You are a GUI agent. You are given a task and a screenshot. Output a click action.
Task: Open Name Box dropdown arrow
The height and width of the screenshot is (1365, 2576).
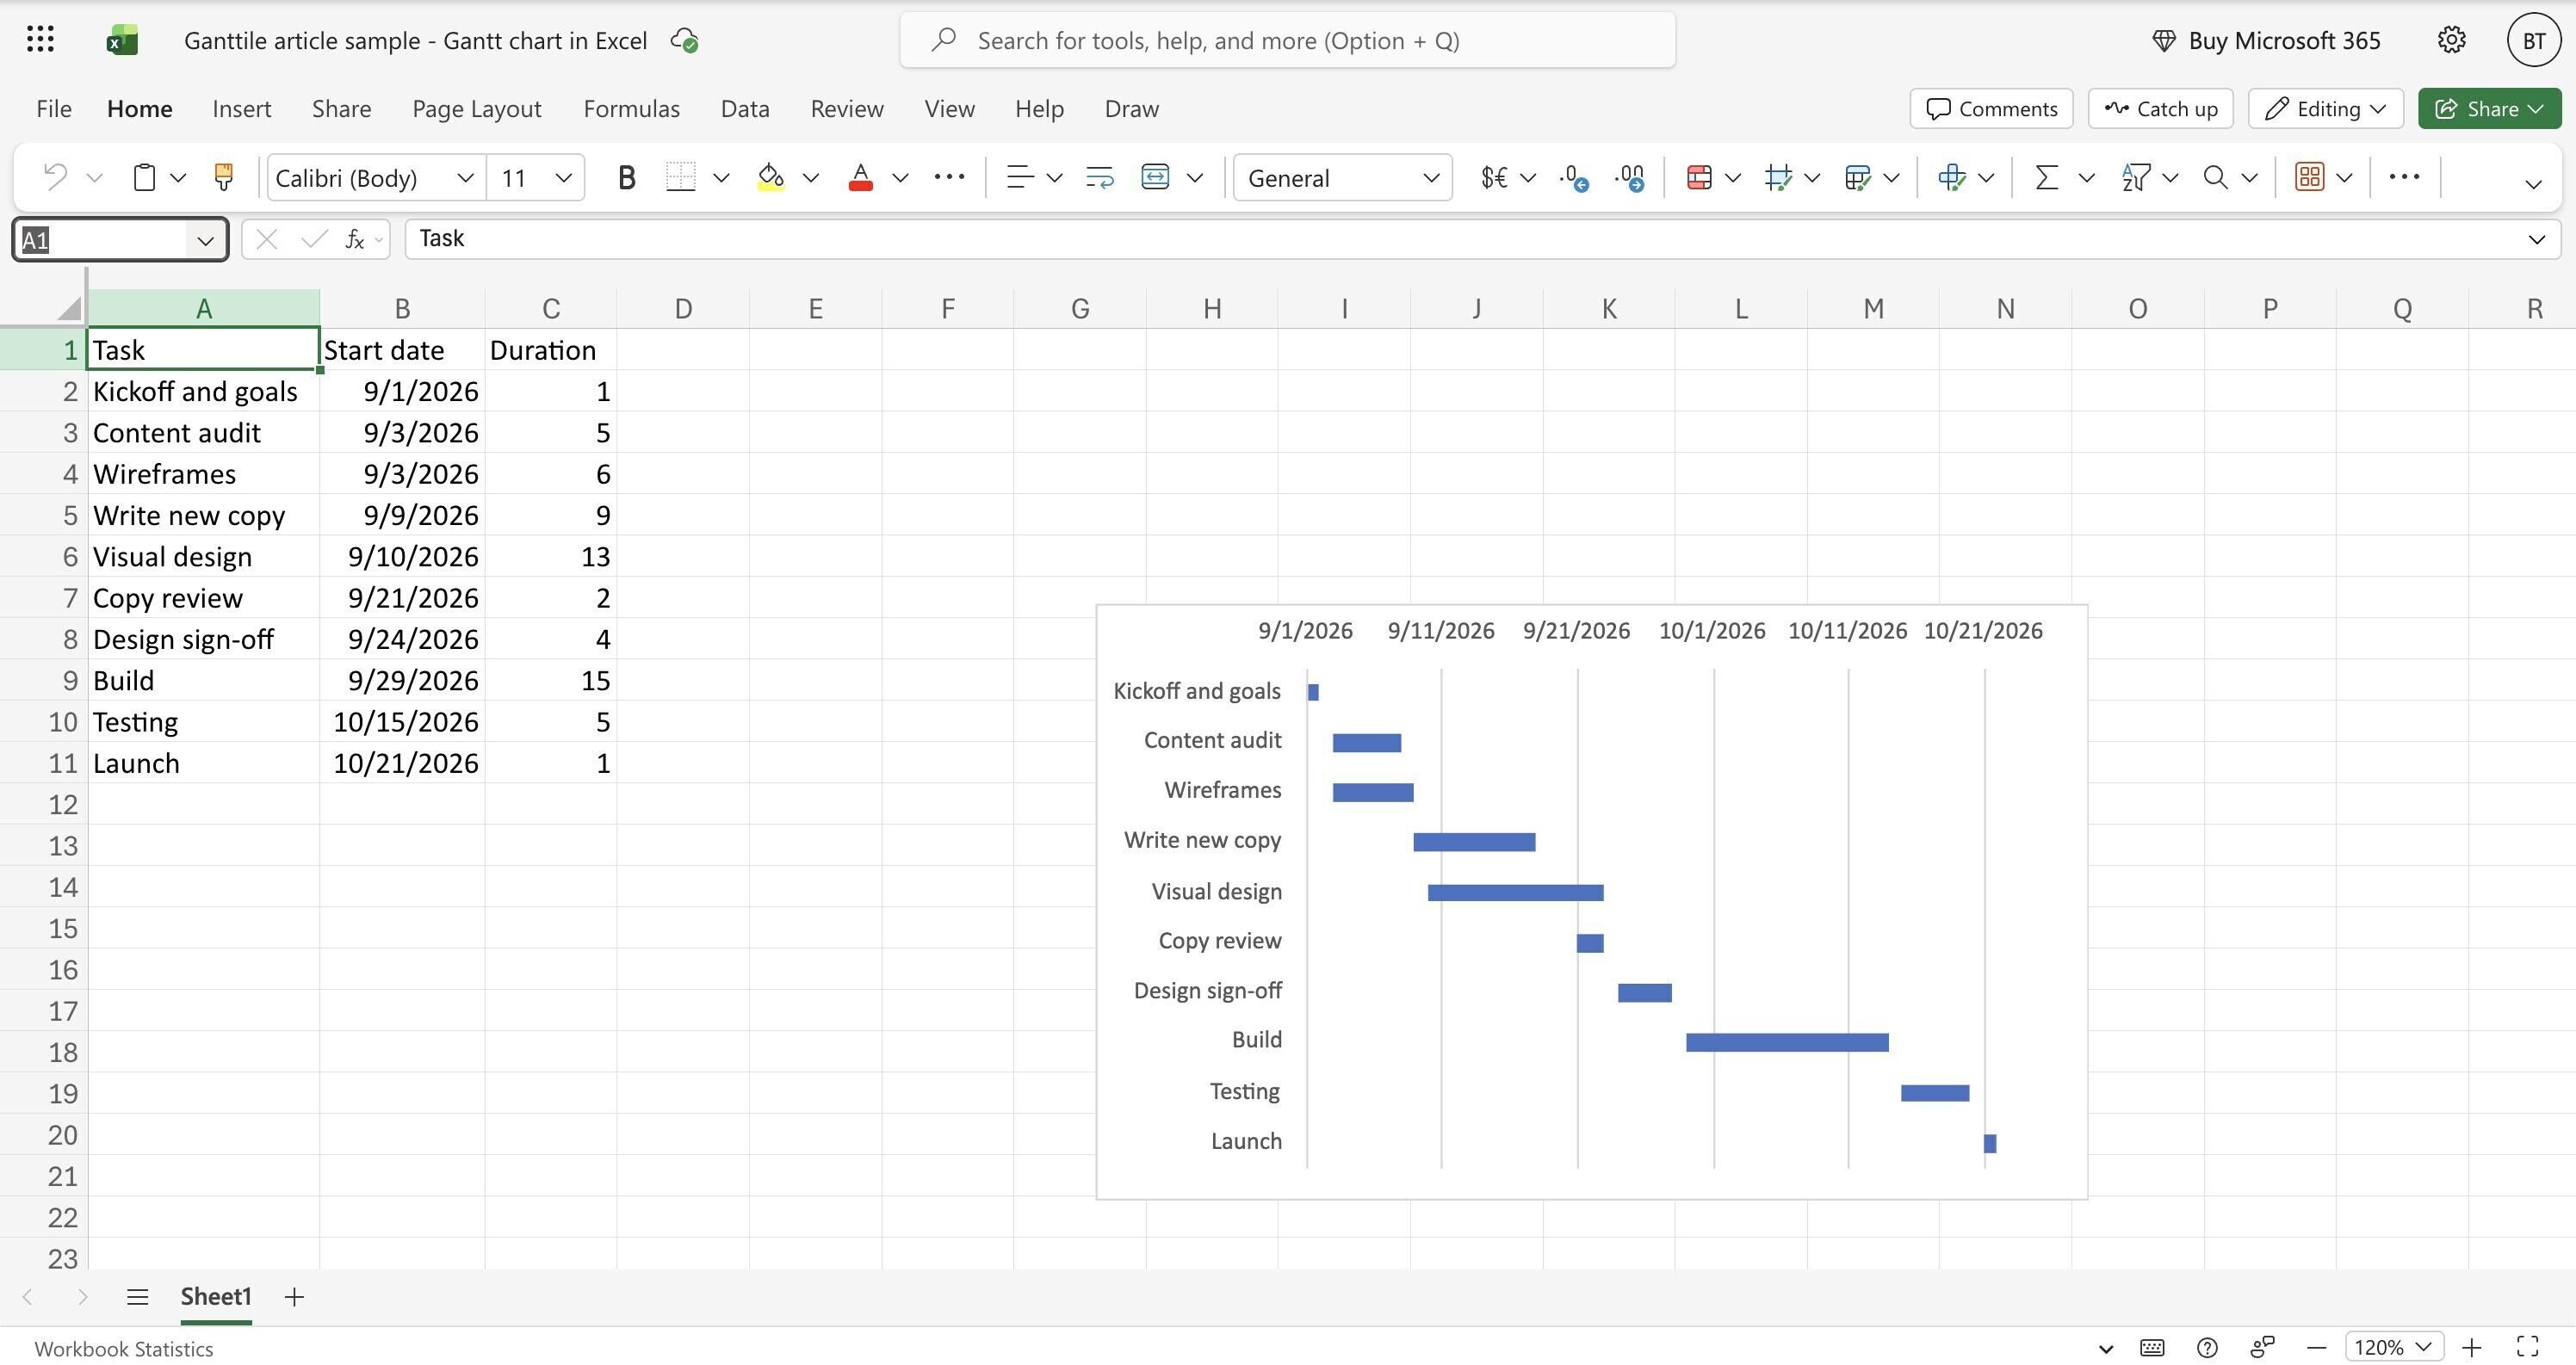pos(205,240)
